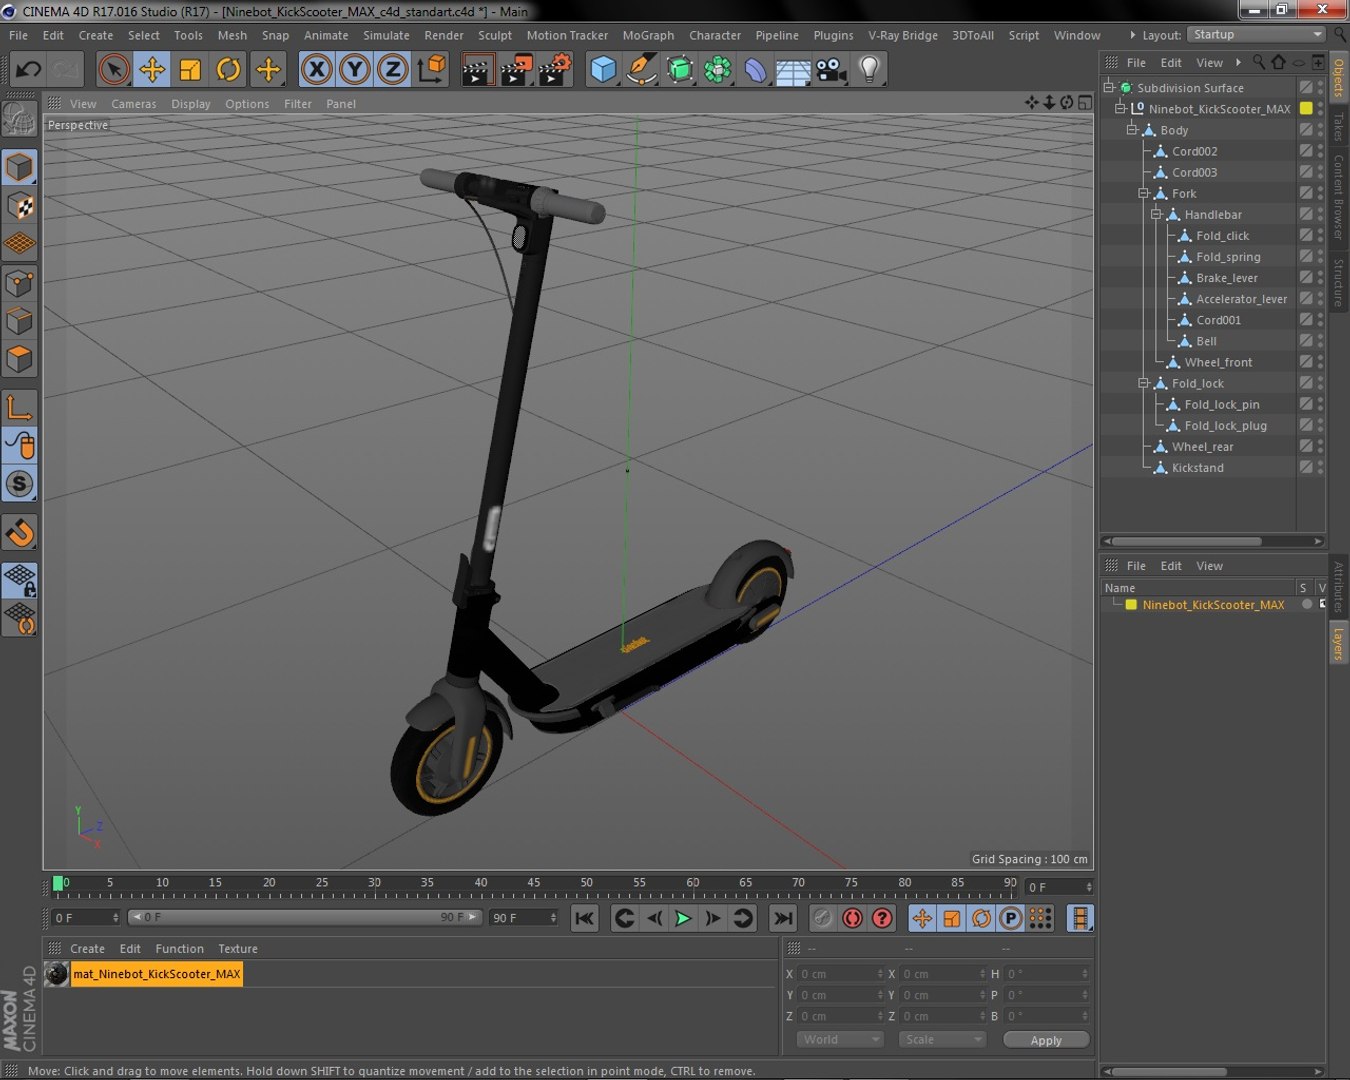Toggle X axis lock

(317, 69)
